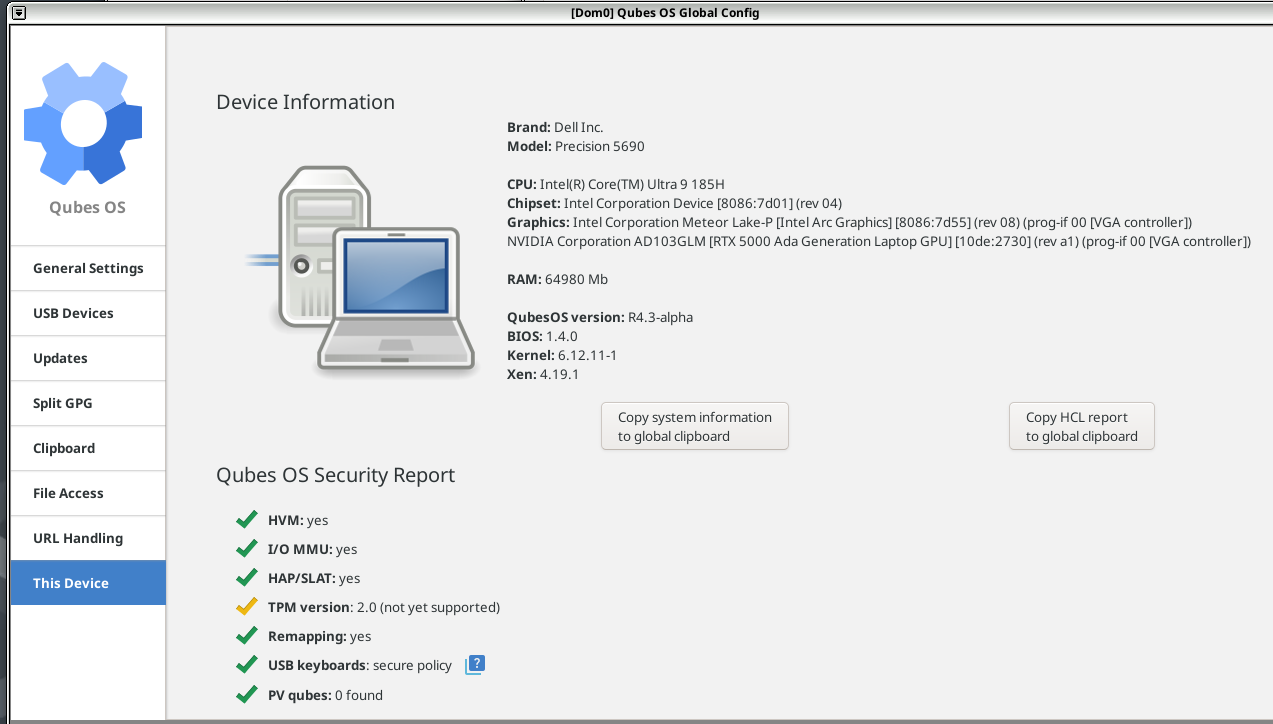Screen dimensions: 1273x724
Task: Click the Remapping: yes entry
Action: coord(320,636)
